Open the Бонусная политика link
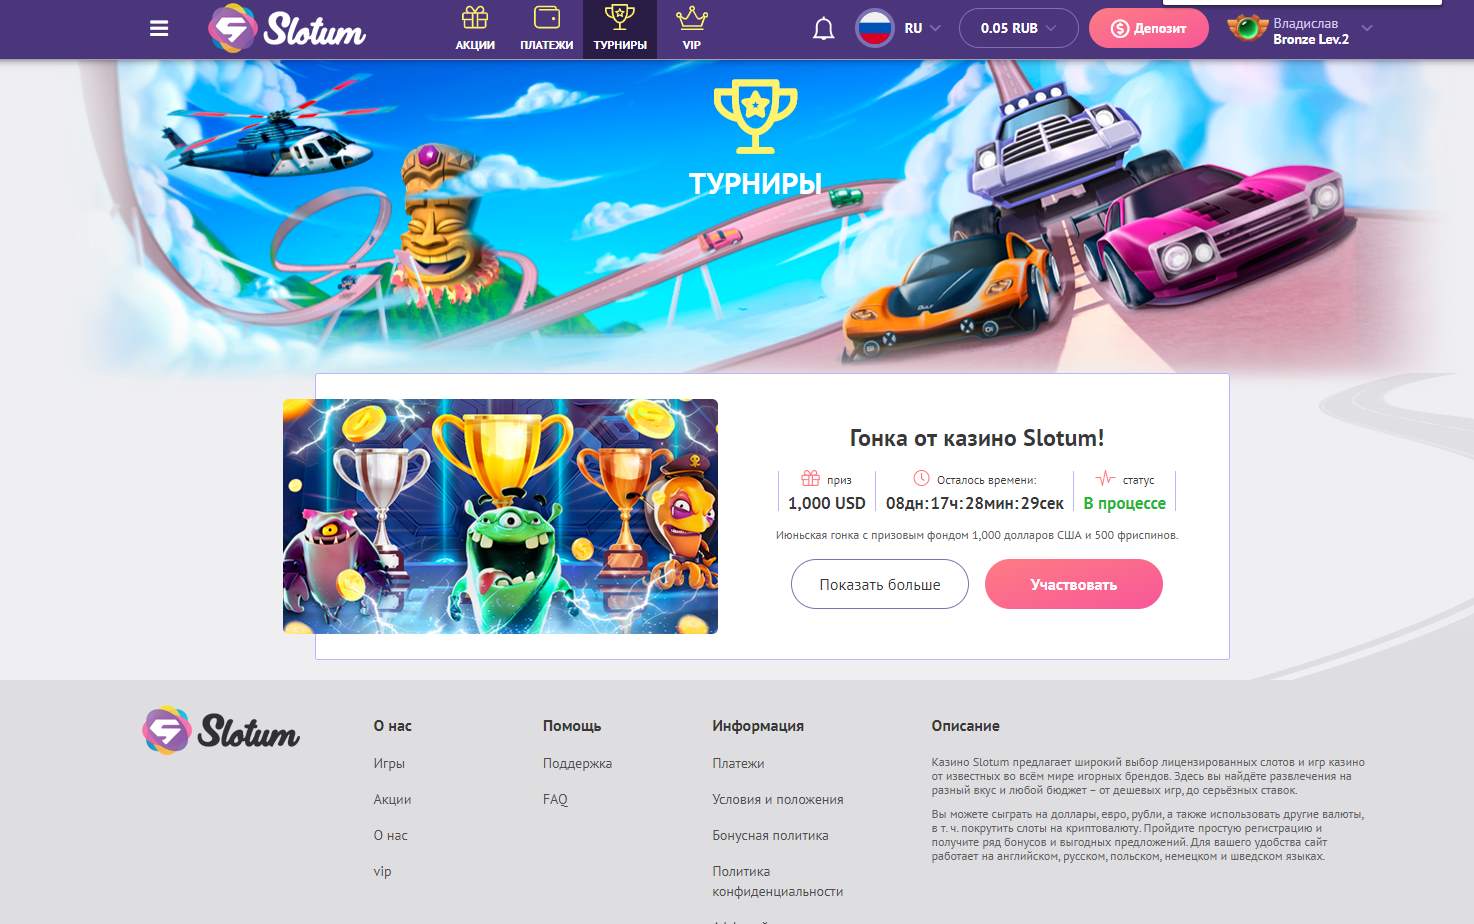 [x=770, y=835]
